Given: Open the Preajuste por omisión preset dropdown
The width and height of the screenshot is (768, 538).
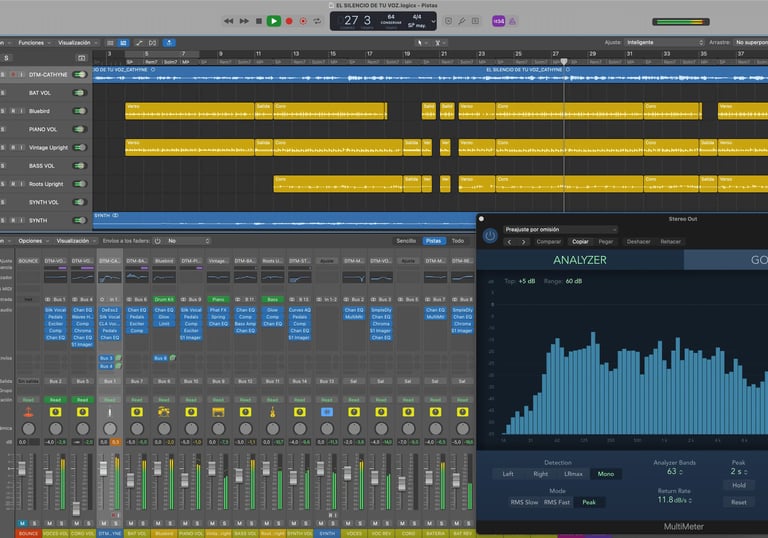Looking at the screenshot, I should [559, 229].
